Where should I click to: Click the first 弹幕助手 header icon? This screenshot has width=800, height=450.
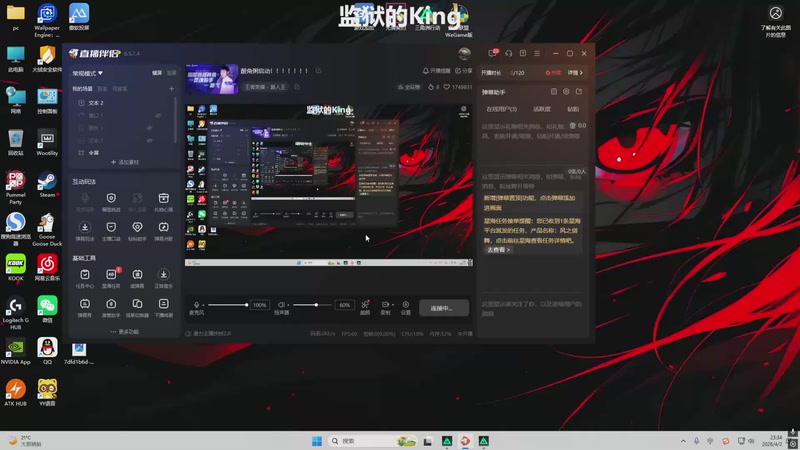pyautogui.click(x=554, y=92)
